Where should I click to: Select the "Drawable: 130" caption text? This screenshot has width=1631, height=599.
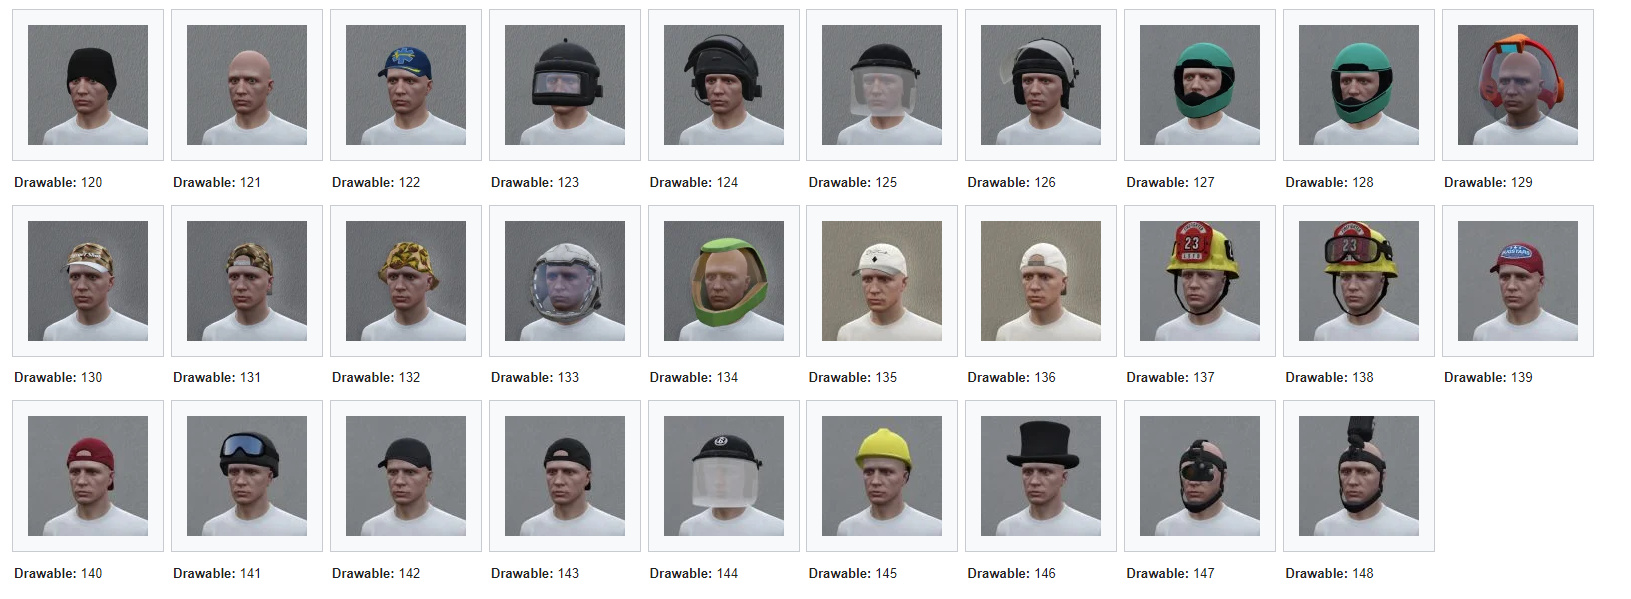point(58,377)
